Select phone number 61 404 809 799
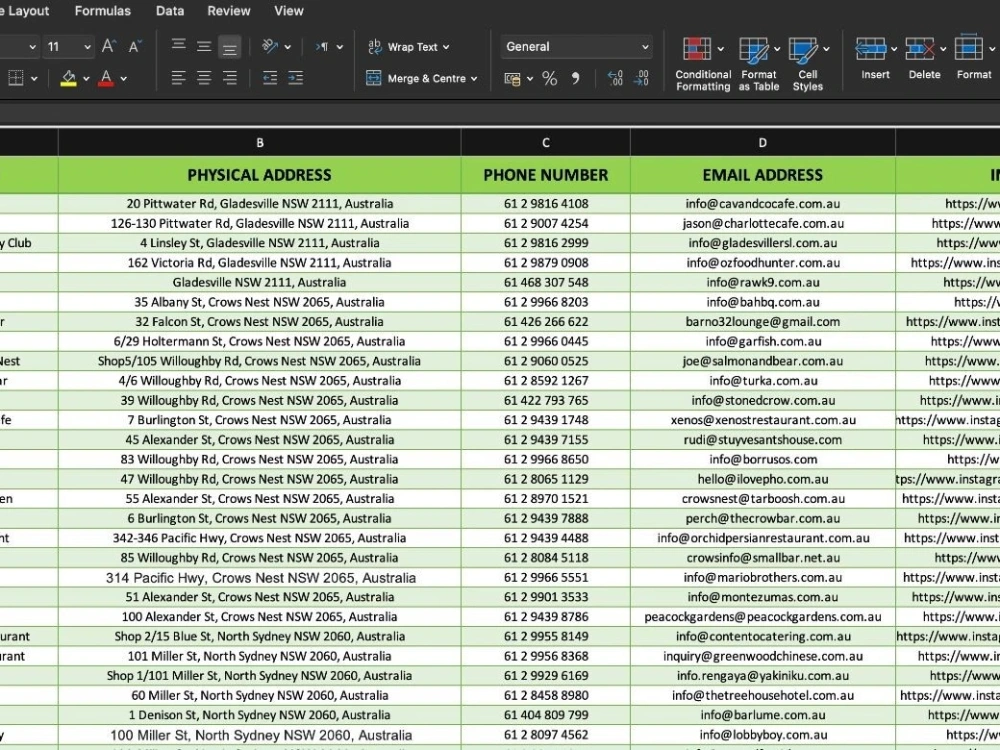The image size is (1000, 750). coord(546,715)
